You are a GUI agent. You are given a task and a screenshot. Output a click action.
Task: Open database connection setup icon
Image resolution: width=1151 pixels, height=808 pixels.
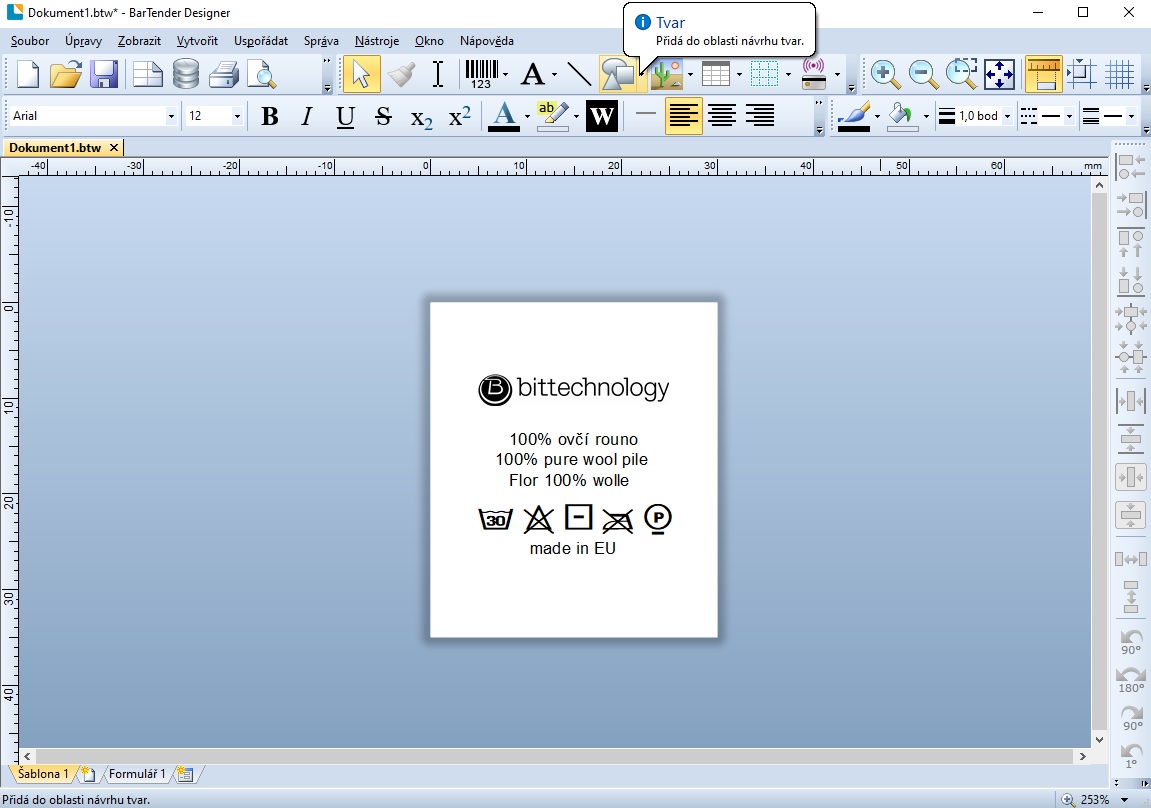point(186,74)
